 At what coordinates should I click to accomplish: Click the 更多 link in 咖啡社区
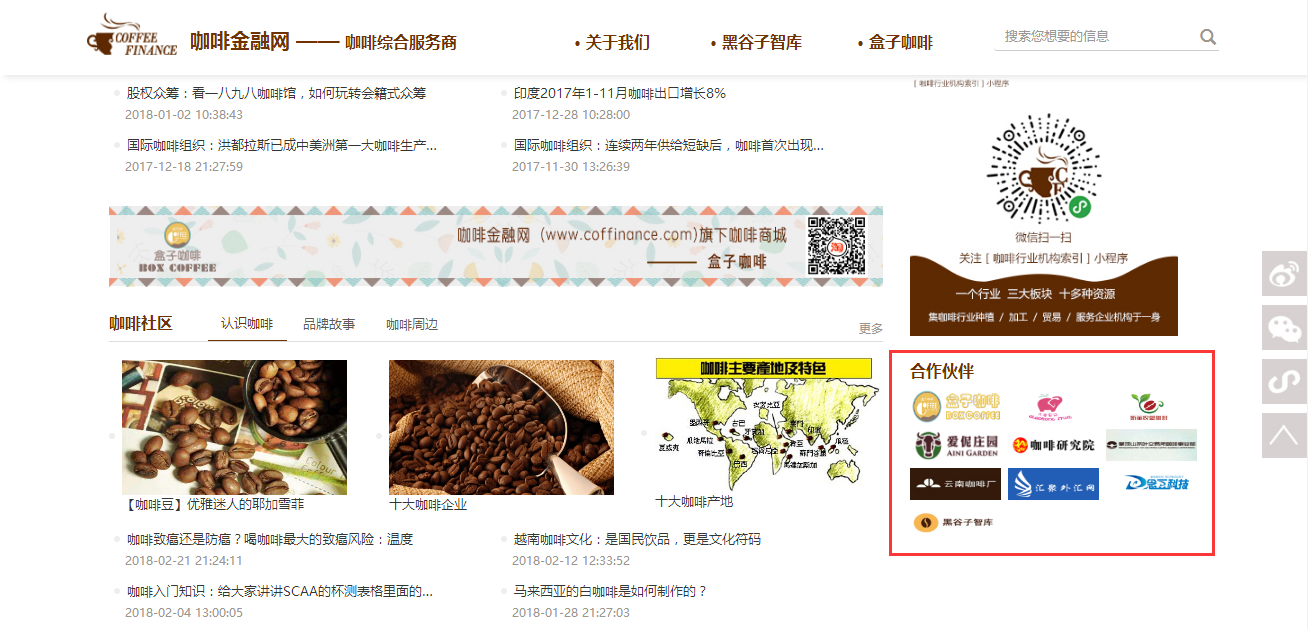tap(871, 328)
